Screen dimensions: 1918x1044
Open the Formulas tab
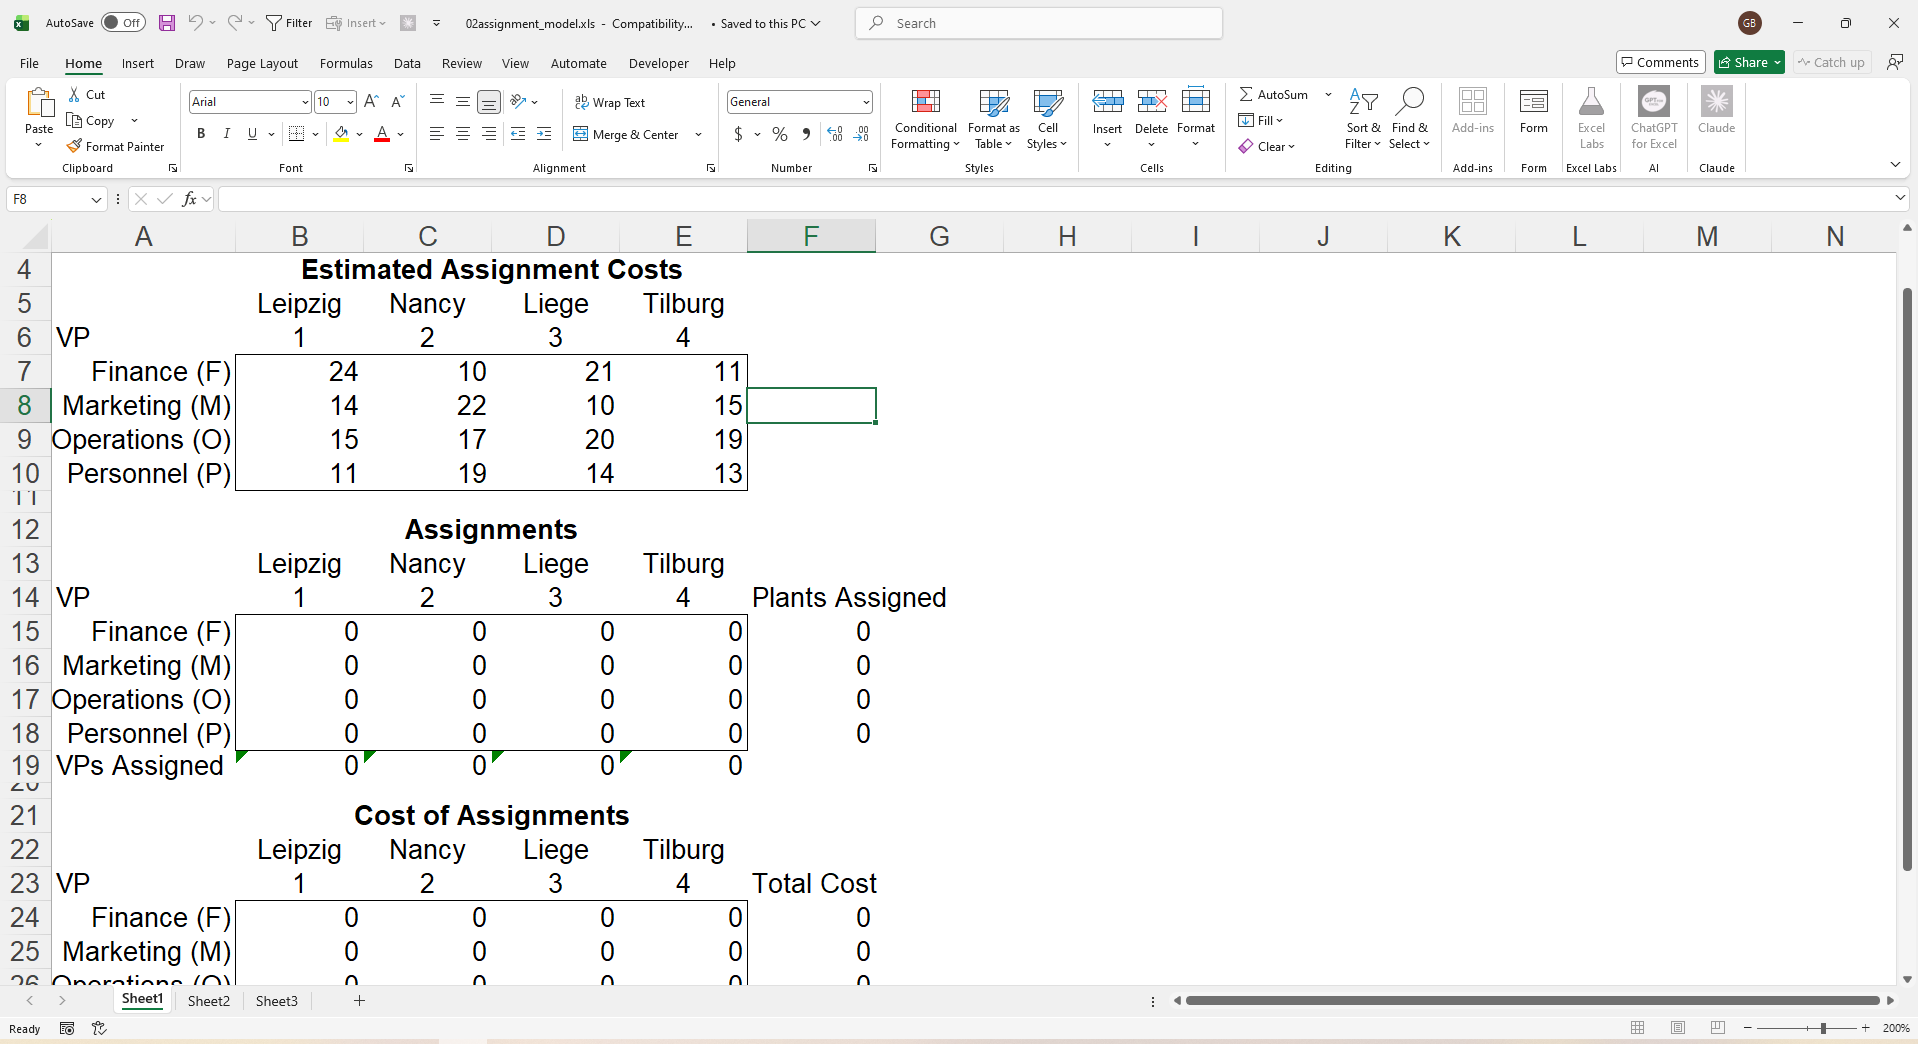pos(346,63)
